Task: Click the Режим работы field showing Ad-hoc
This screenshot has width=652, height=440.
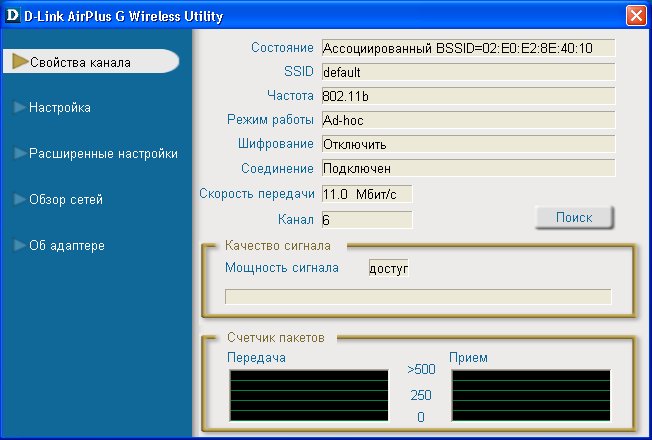Action: (468, 120)
